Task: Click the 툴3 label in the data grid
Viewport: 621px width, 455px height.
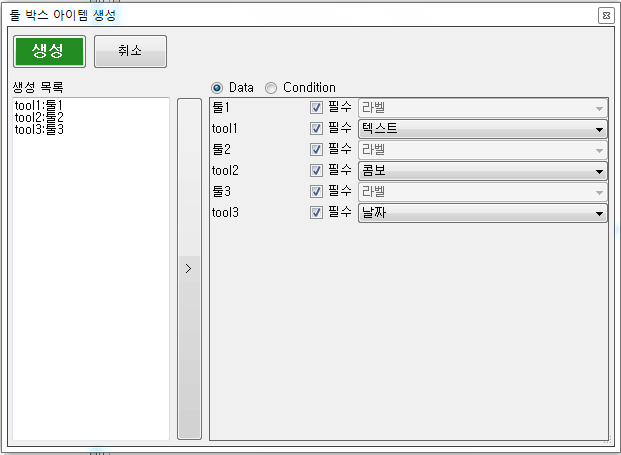Action: 221,191
